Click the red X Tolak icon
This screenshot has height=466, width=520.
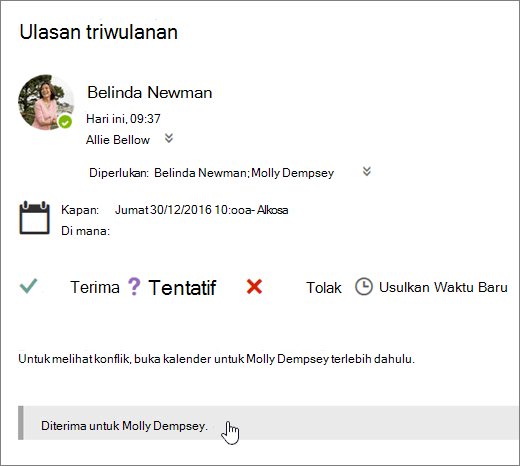(x=254, y=287)
